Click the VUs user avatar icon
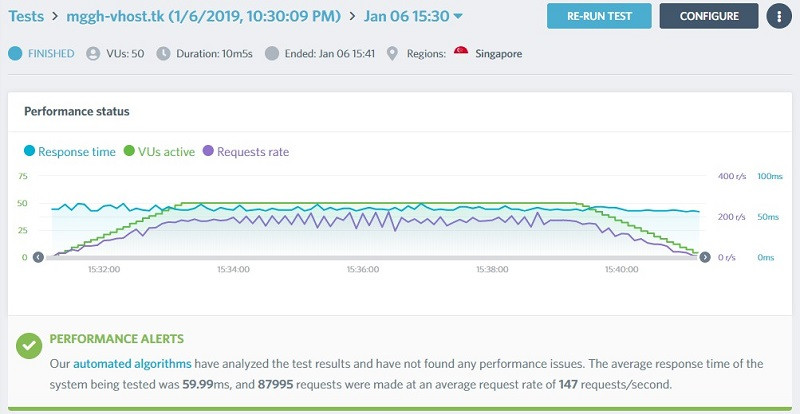The width and height of the screenshot is (800, 414). pyautogui.click(x=93, y=54)
